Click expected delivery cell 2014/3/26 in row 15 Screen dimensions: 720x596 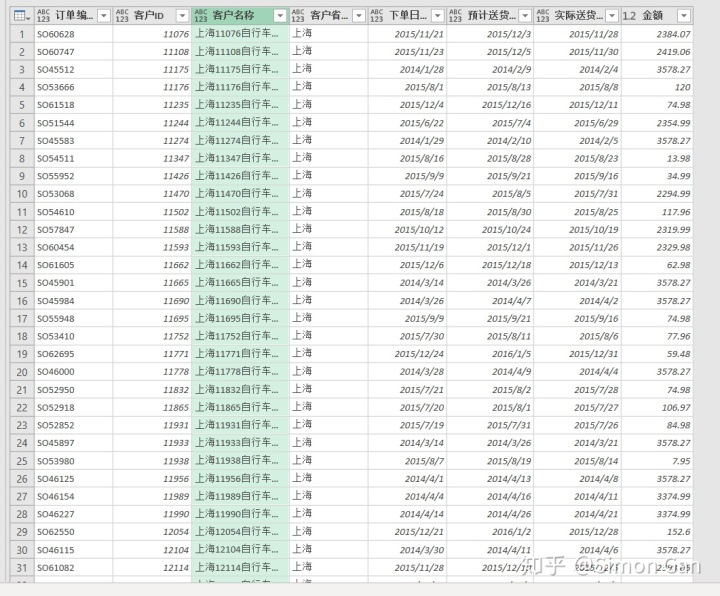[x=490, y=283]
